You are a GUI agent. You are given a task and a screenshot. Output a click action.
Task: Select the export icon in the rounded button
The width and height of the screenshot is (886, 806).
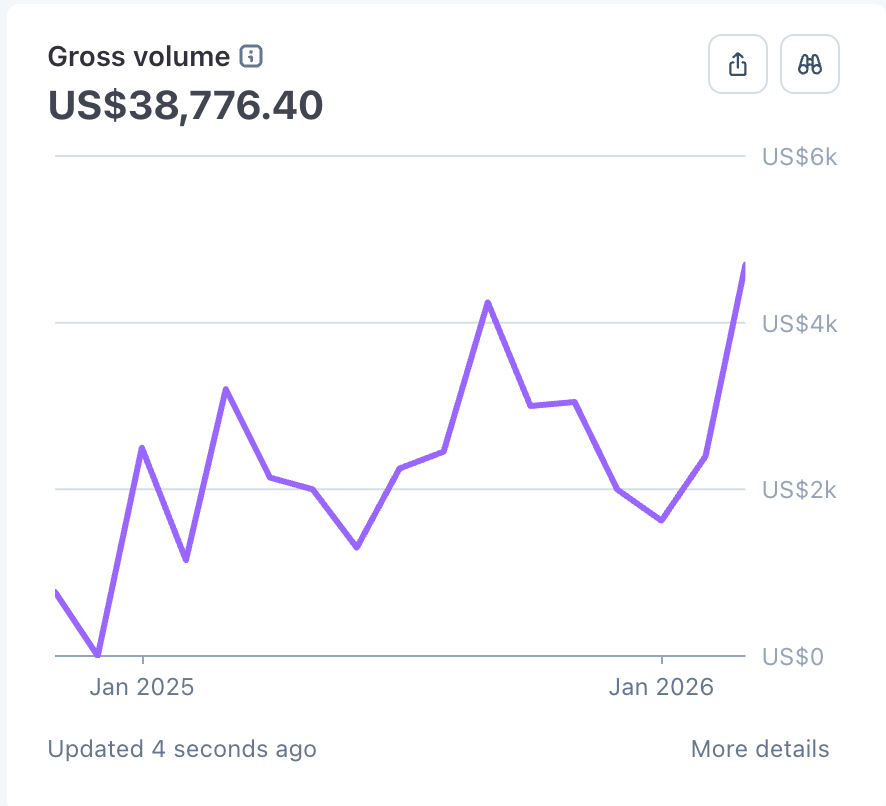click(x=738, y=63)
